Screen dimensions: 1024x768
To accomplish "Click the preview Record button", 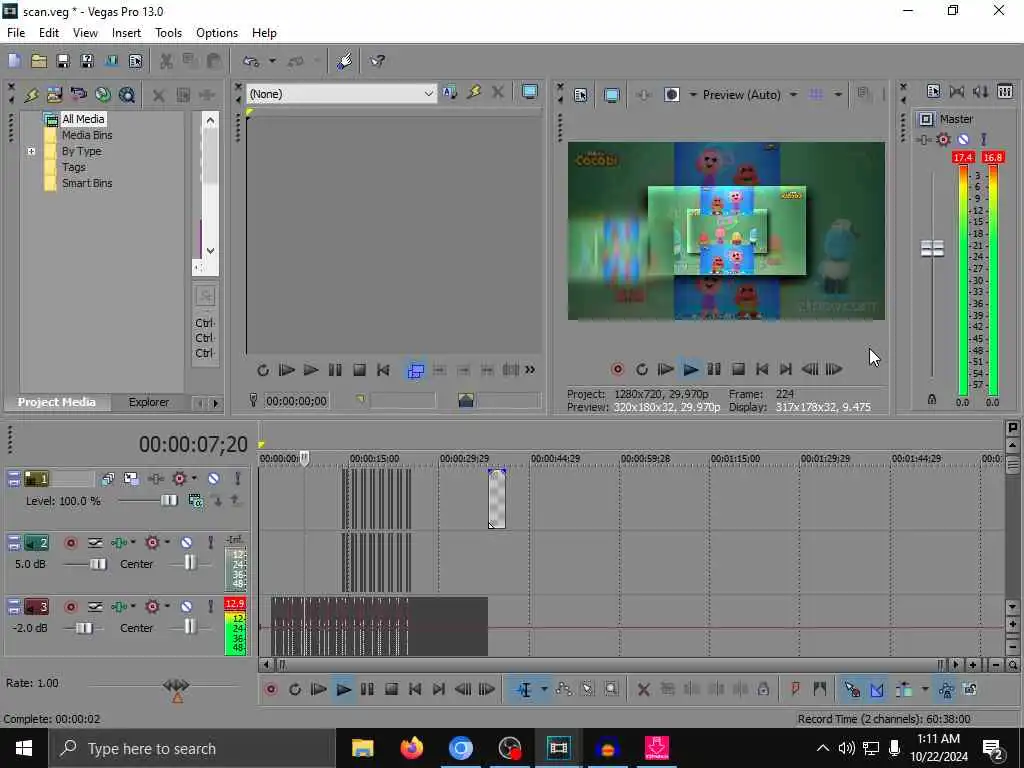I will coord(617,370).
